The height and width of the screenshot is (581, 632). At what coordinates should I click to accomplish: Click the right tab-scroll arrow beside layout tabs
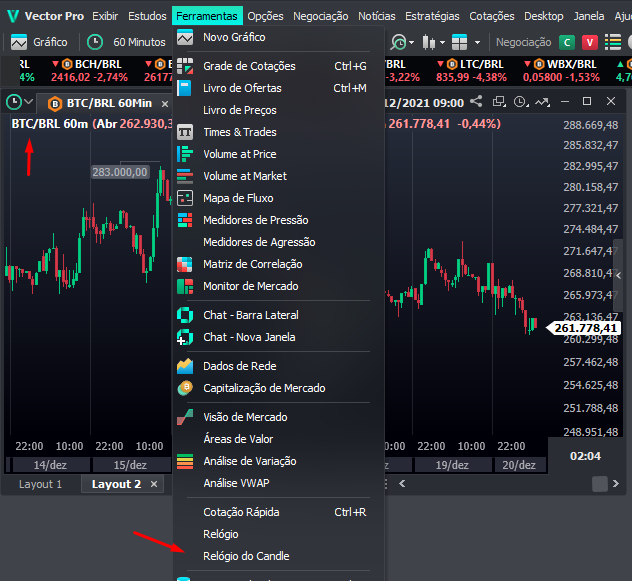click(615, 483)
